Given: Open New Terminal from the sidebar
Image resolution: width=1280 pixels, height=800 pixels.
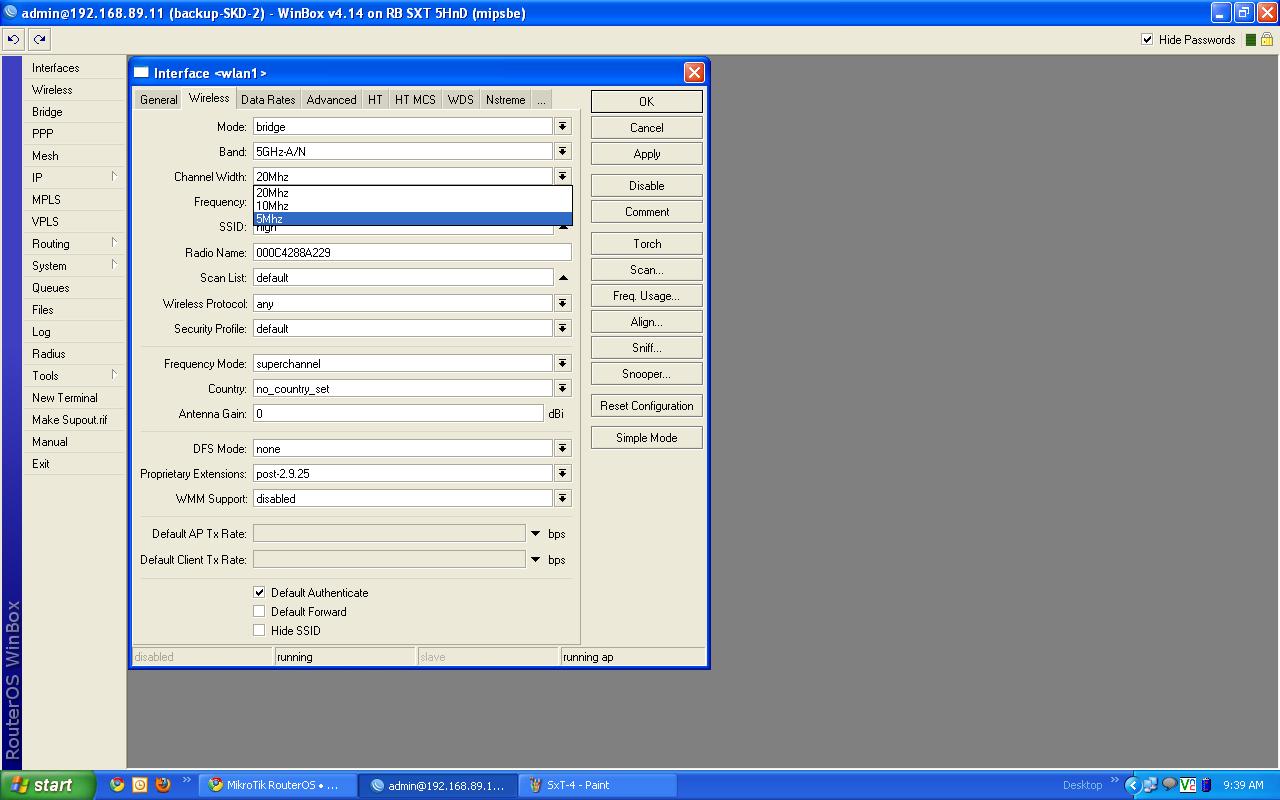Looking at the screenshot, I should [74, 398].
